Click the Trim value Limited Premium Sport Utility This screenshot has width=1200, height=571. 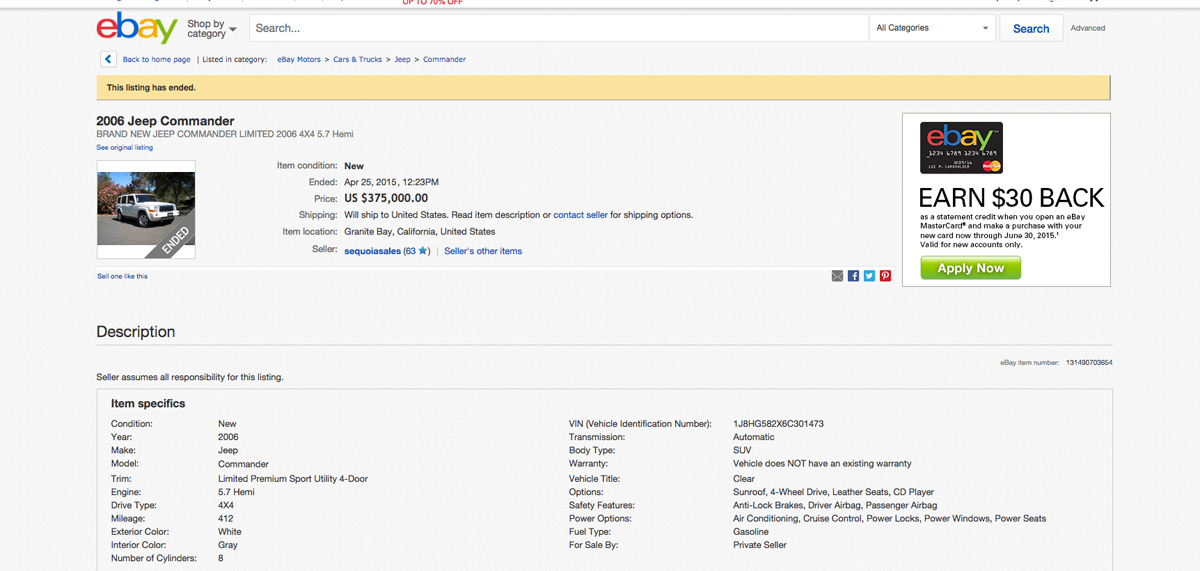[x=293, y=479]
